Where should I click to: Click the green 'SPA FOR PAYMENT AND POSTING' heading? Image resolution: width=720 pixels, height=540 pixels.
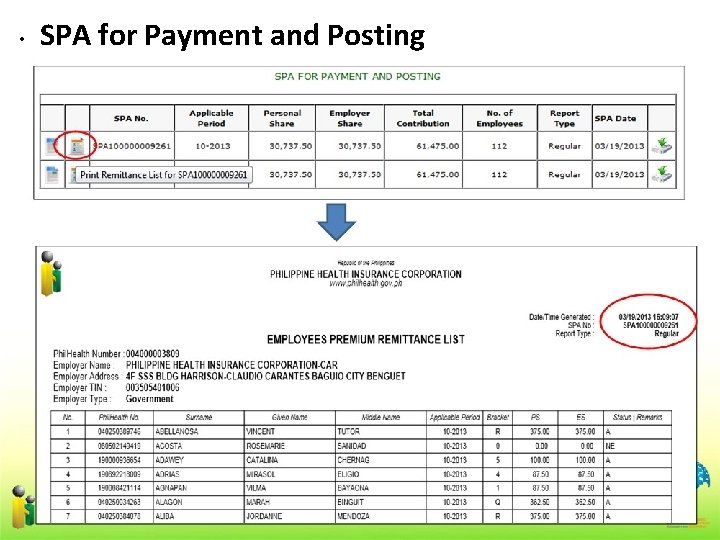(357, 76)
